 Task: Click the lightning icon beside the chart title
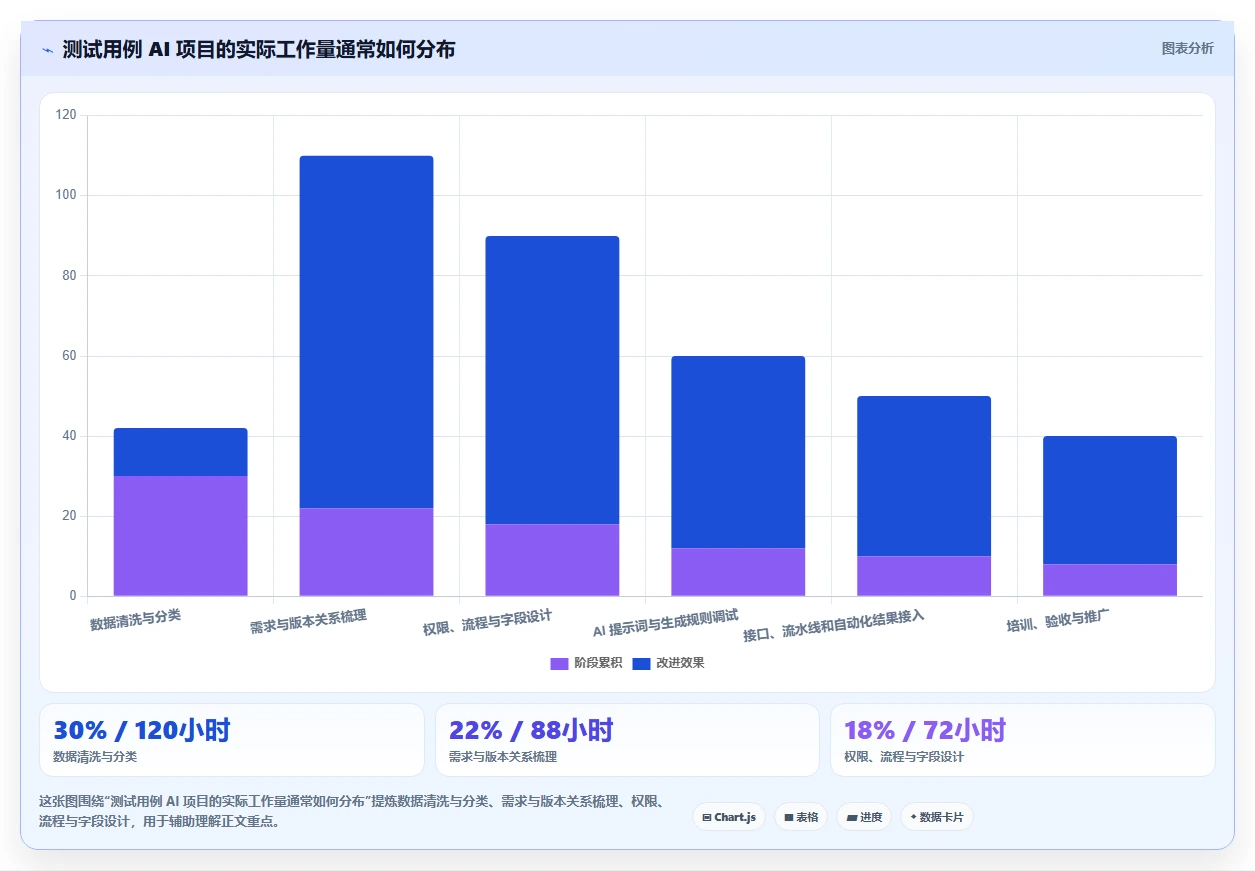tap(47, 50)
